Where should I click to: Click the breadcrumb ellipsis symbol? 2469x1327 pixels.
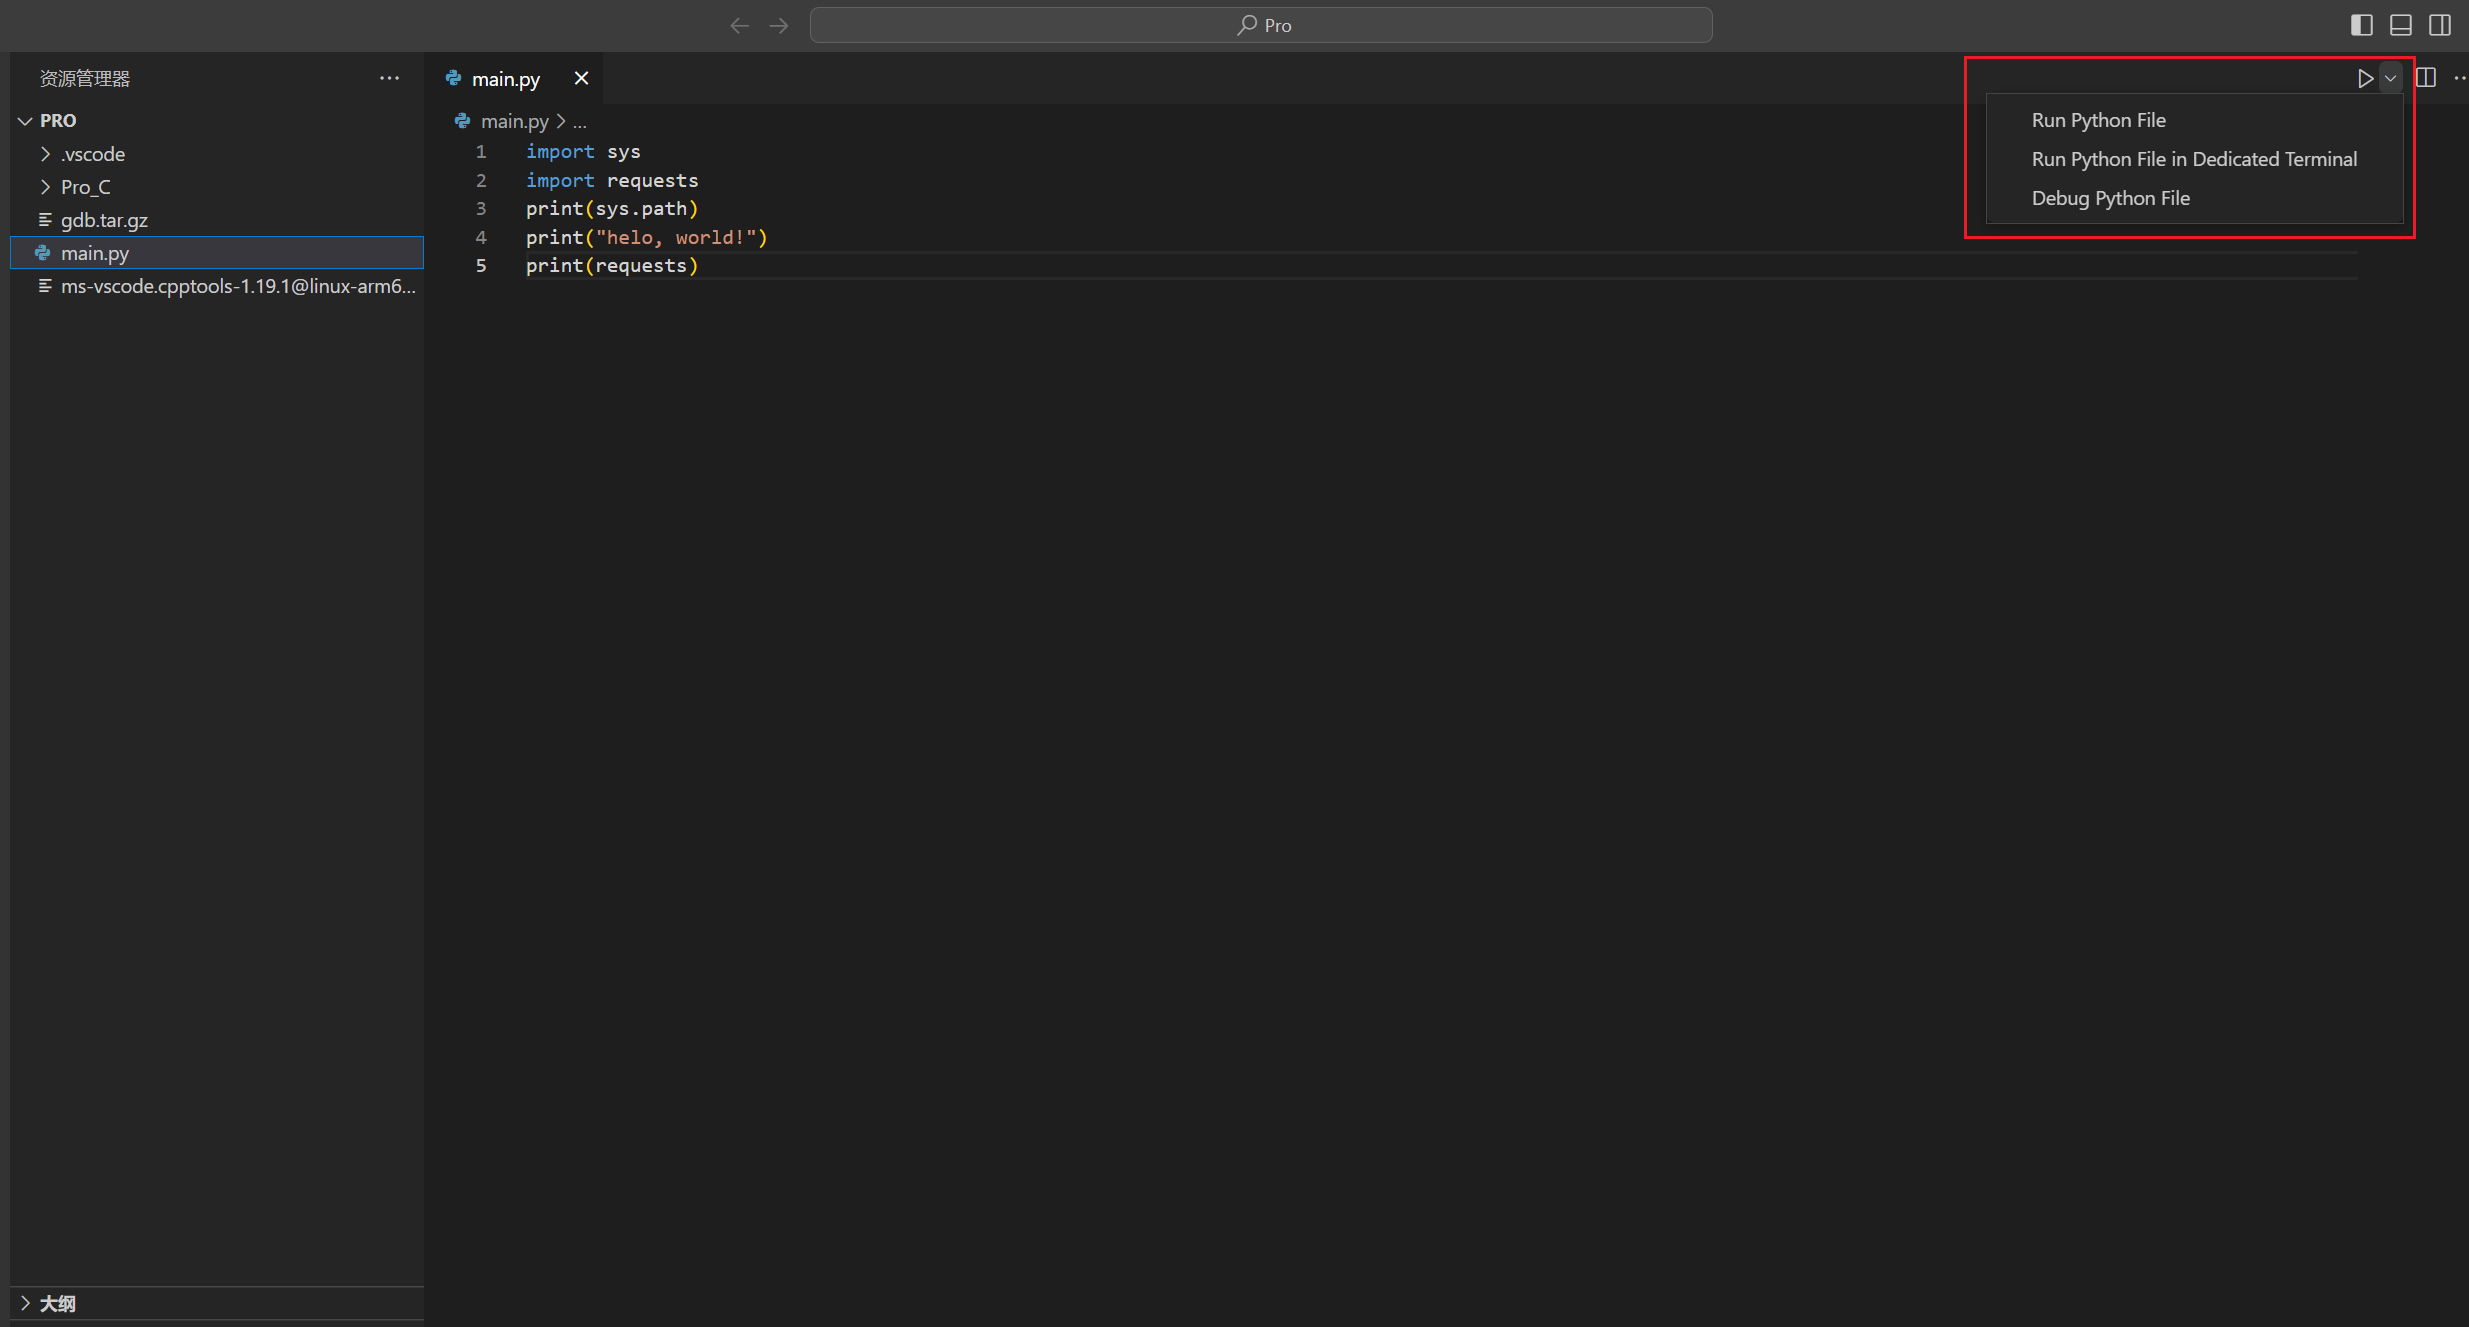[x=580, y=121]
